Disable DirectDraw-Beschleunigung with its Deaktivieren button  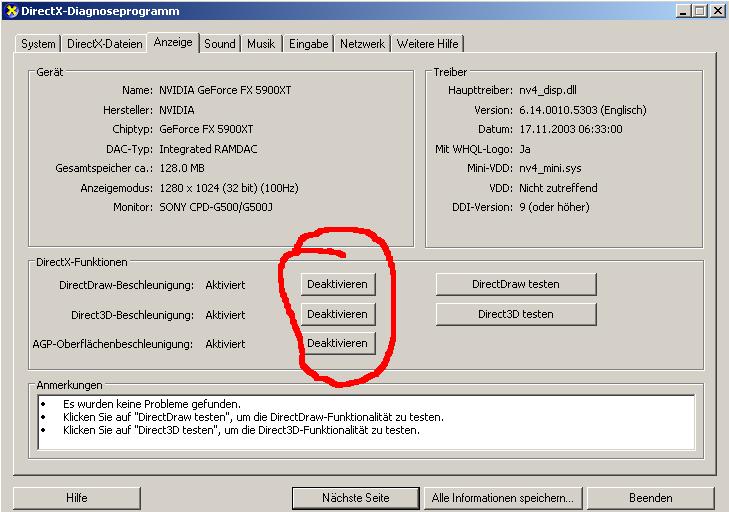[337, 284]
